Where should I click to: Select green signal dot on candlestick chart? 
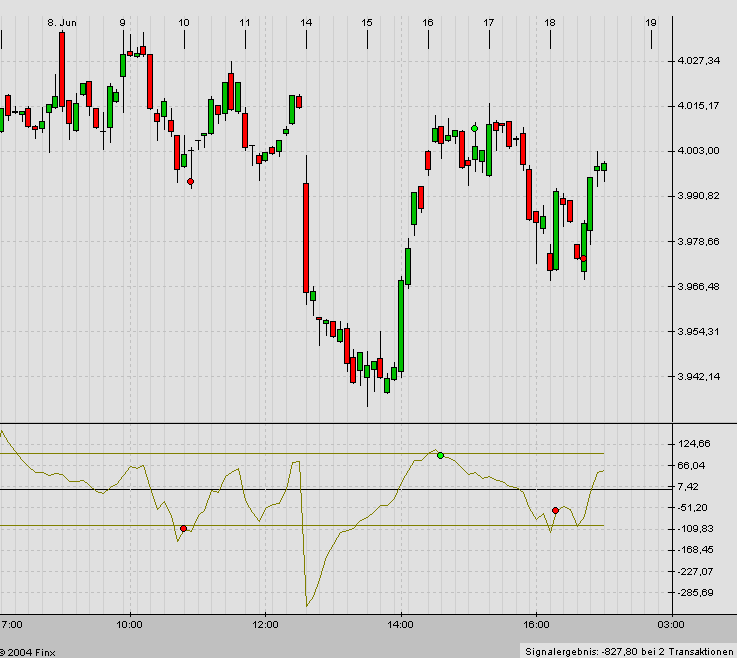[474, 128]
